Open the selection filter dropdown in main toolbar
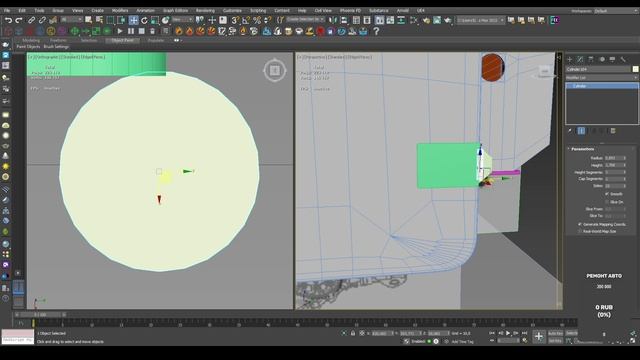This screenshot has height=360, width=640. 71,20
